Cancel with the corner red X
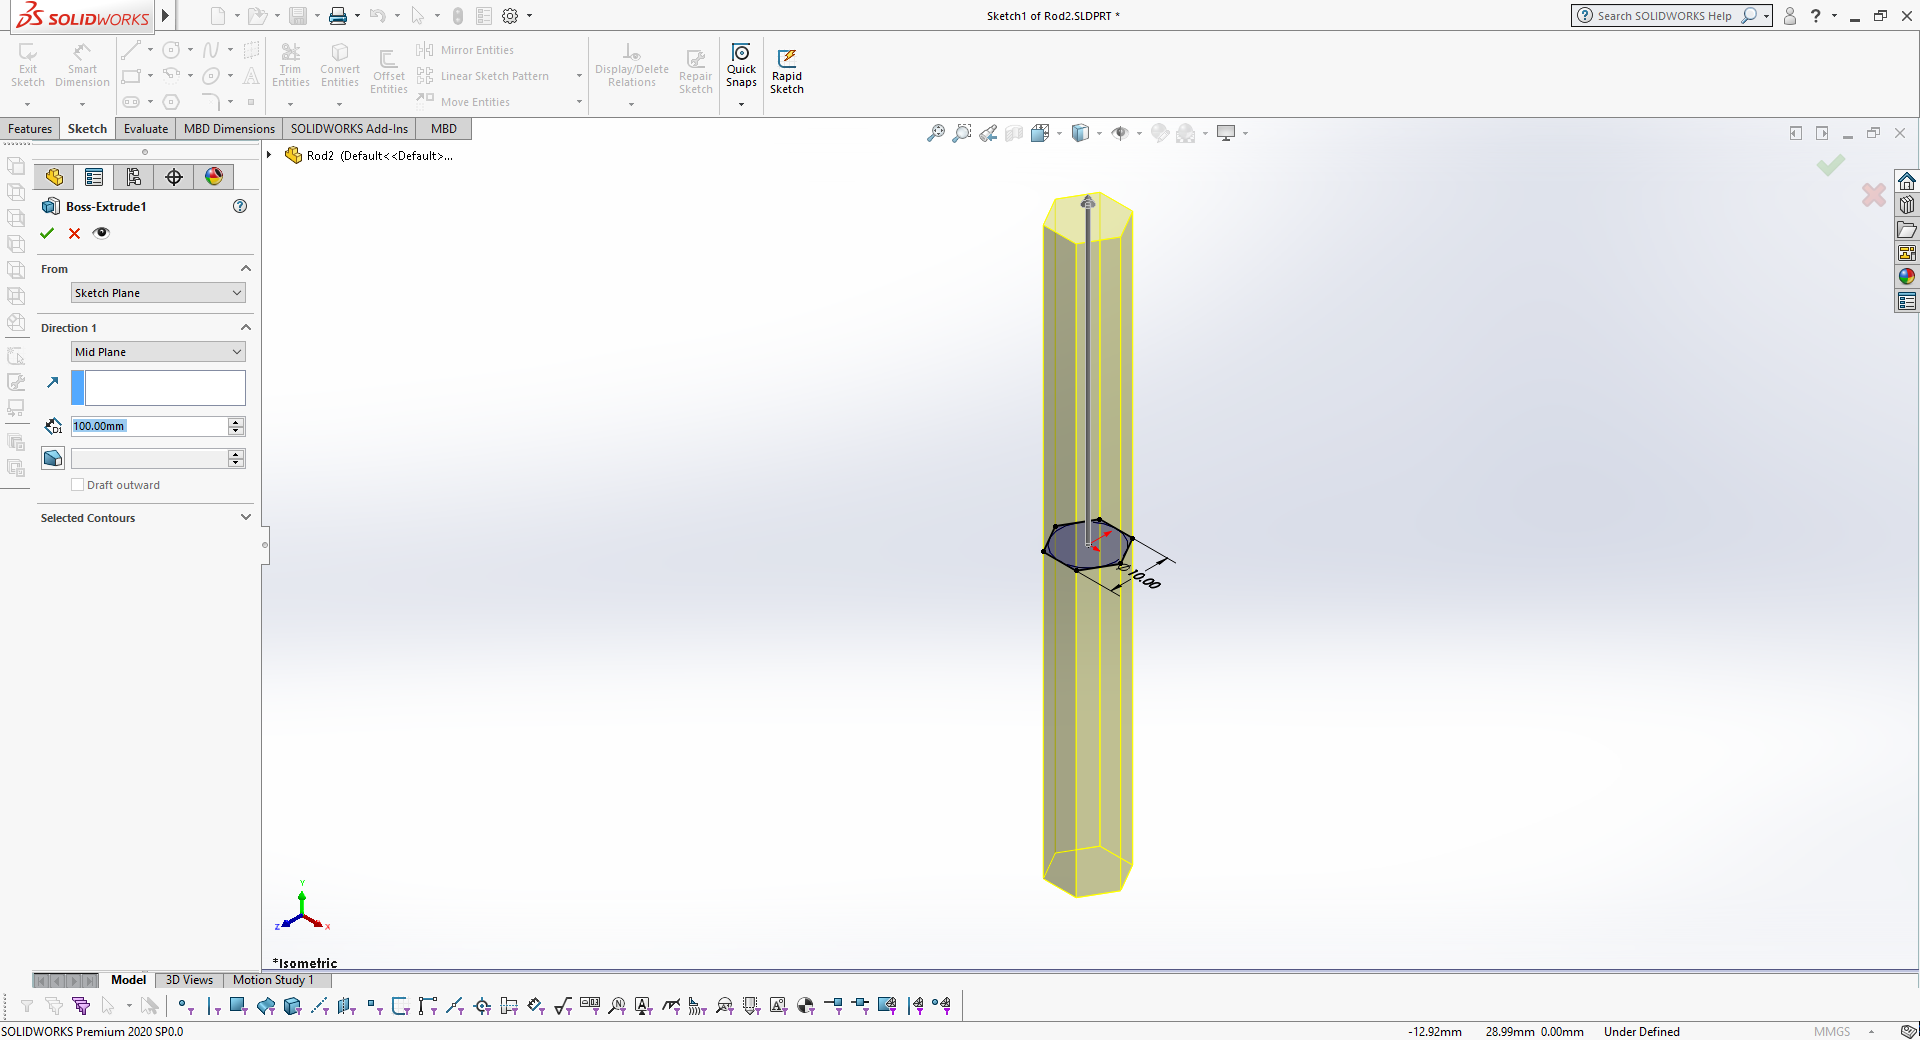Viewport: 1920px width, 1040px height. [x=1874, y=195]
